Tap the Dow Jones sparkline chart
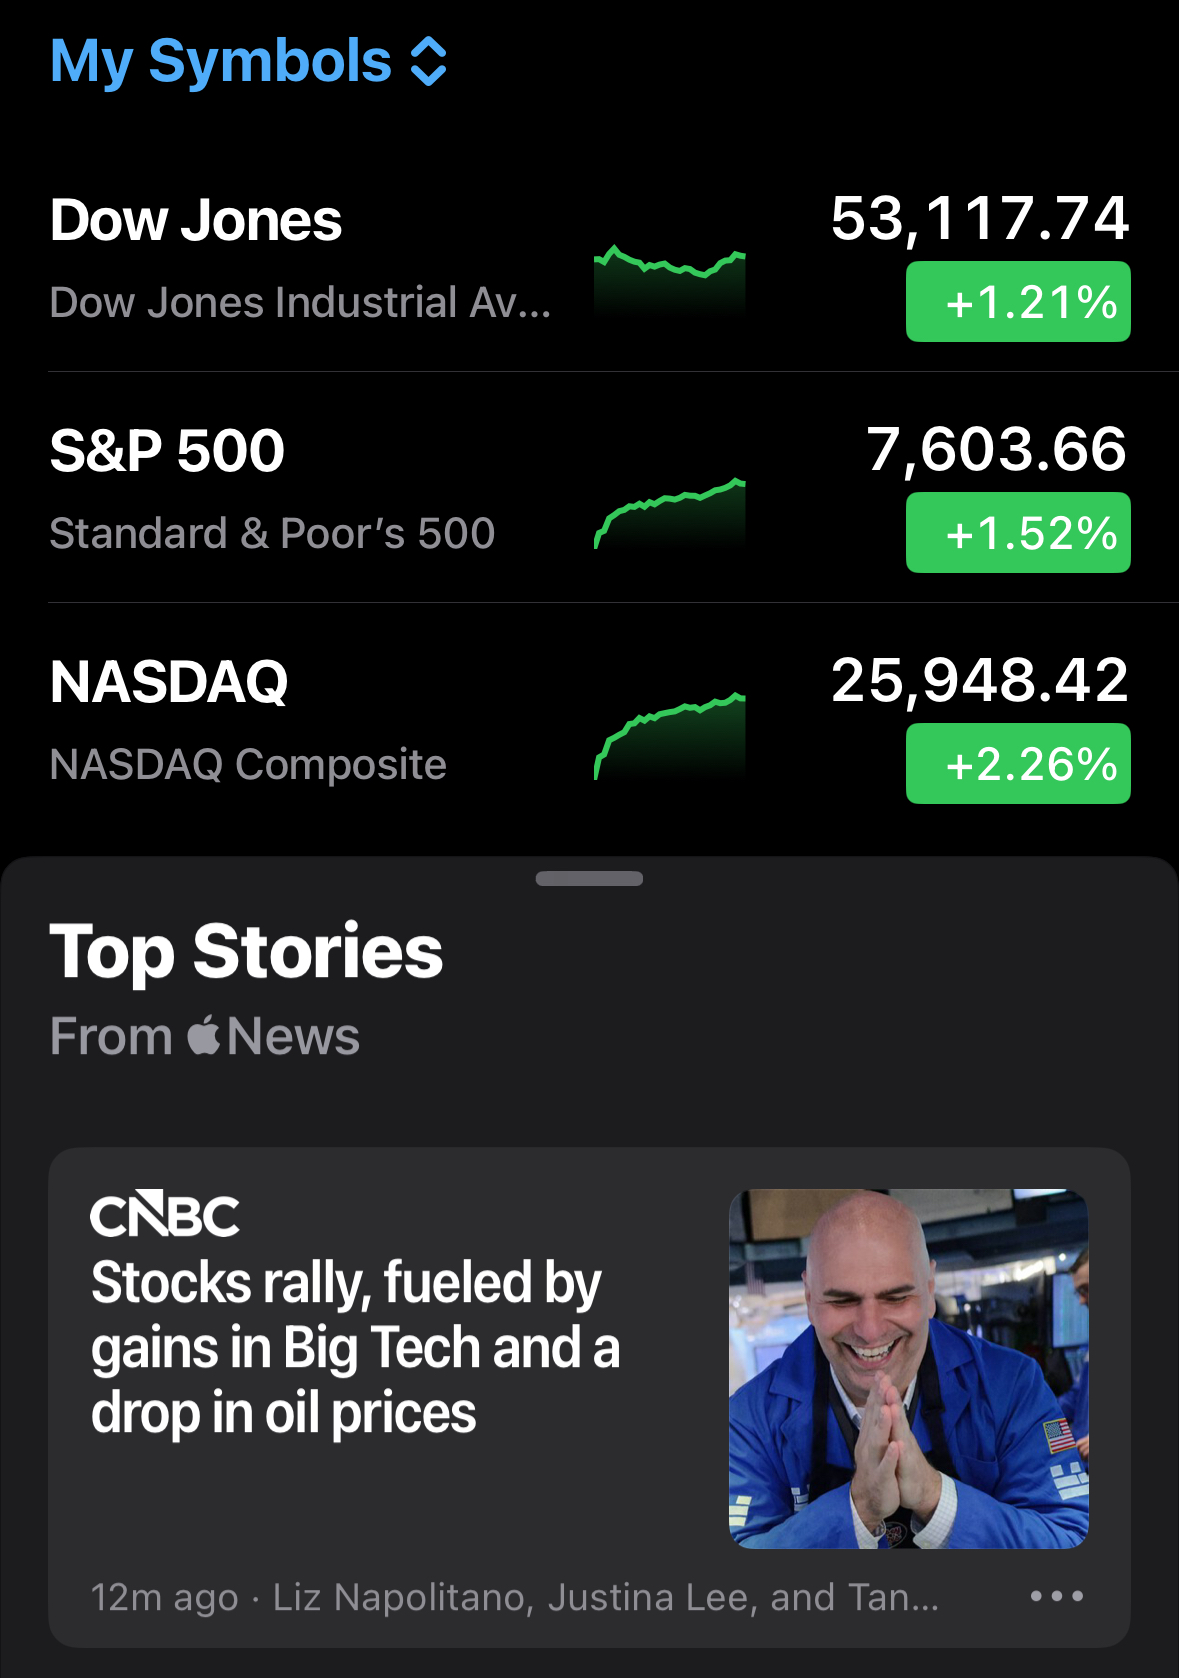1179x1678 pixels. 669,280
